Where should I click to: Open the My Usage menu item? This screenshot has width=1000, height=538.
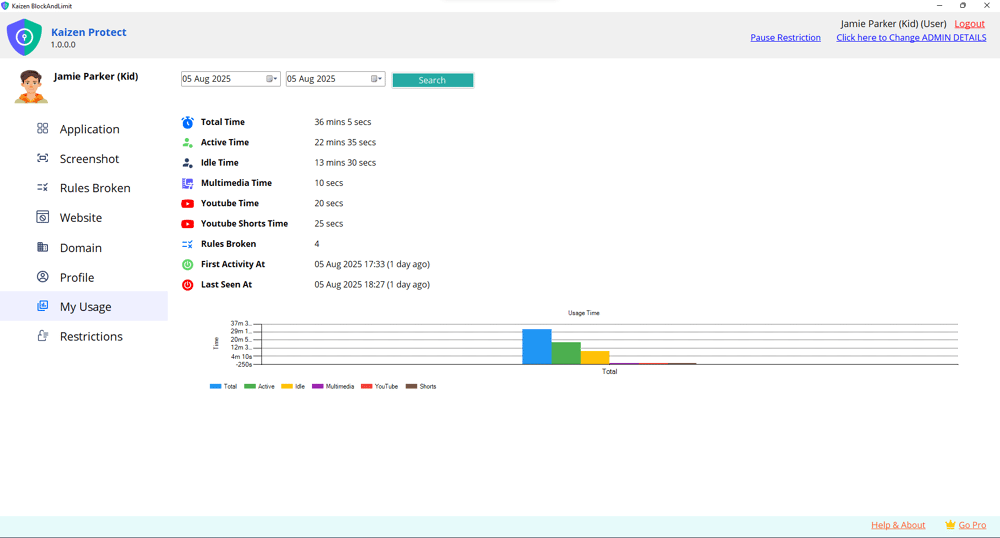coord(85,307)
